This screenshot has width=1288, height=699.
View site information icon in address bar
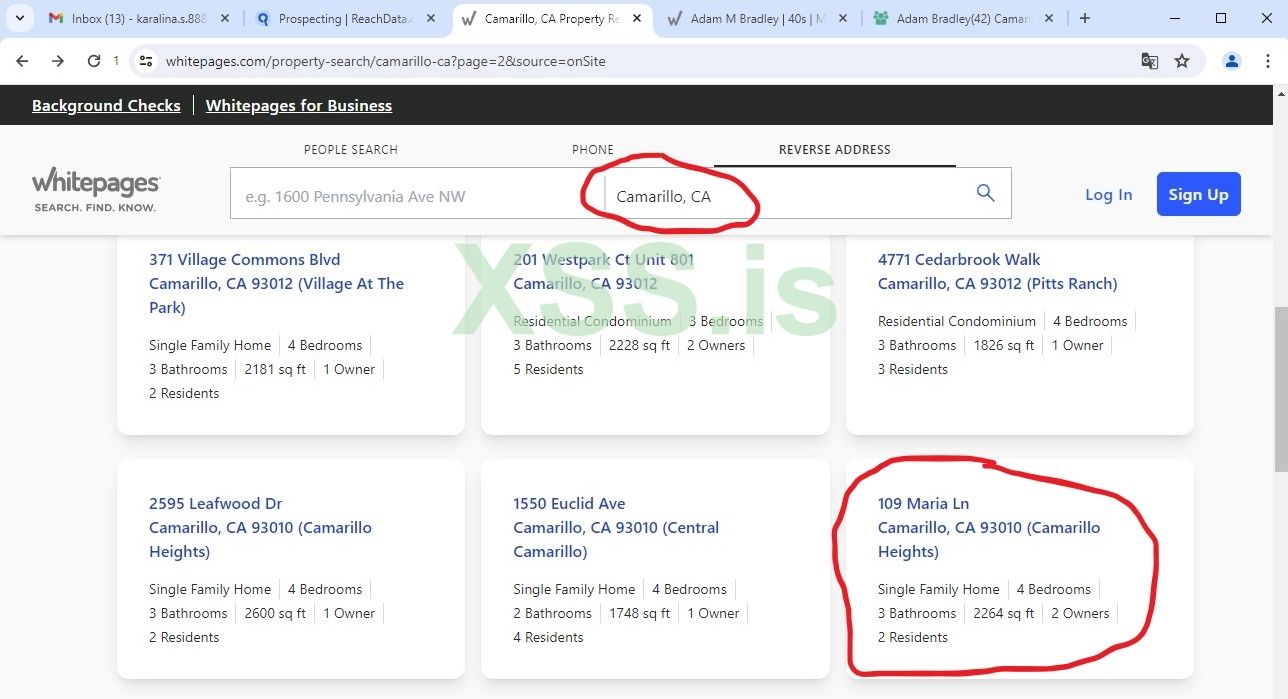(x=146, y=61)
